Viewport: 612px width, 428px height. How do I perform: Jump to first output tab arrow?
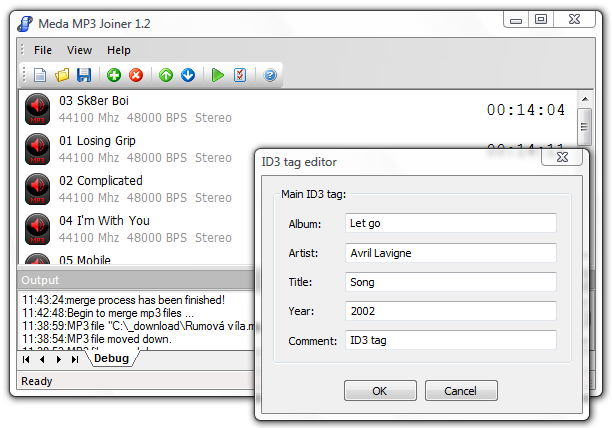click(26, 359)
